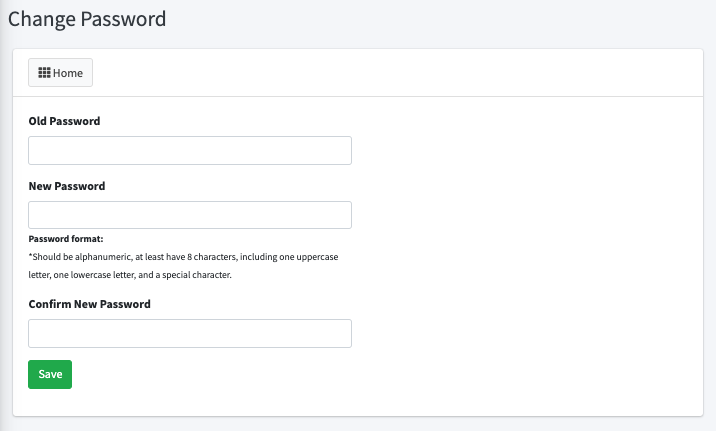Click the '8 characters' phrase in format hint
The image size is (716, 431).
click(x=212, y=257)
